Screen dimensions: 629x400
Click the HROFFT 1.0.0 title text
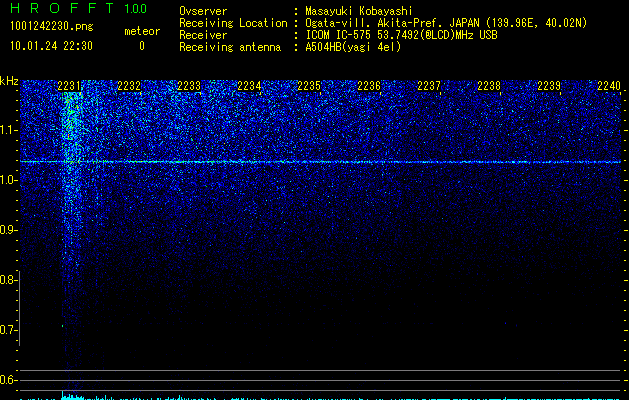click(x=79, y=8)
